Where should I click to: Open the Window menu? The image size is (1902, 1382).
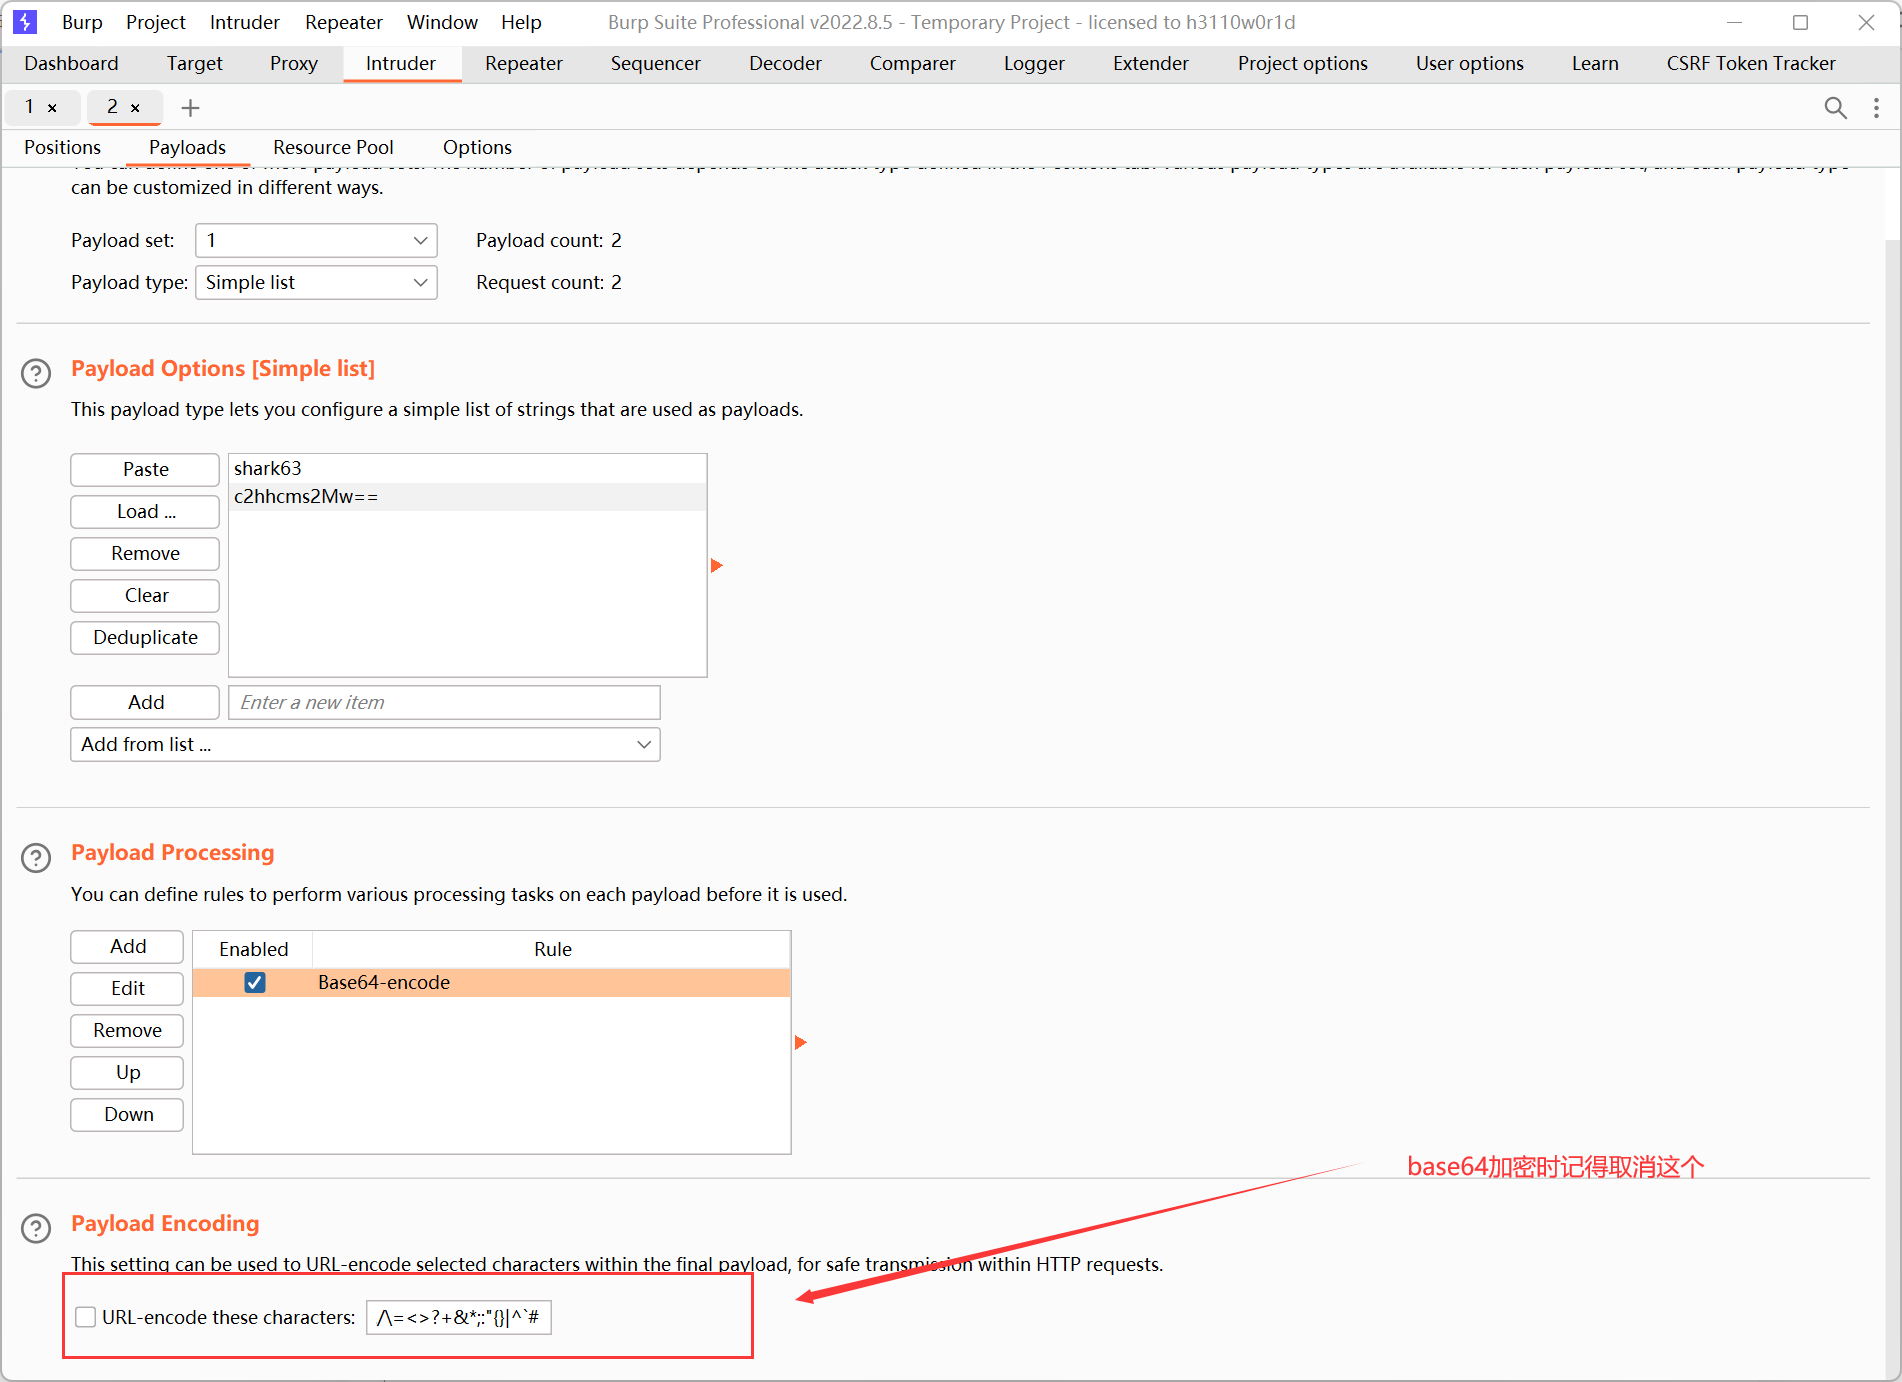pos(442,22)
